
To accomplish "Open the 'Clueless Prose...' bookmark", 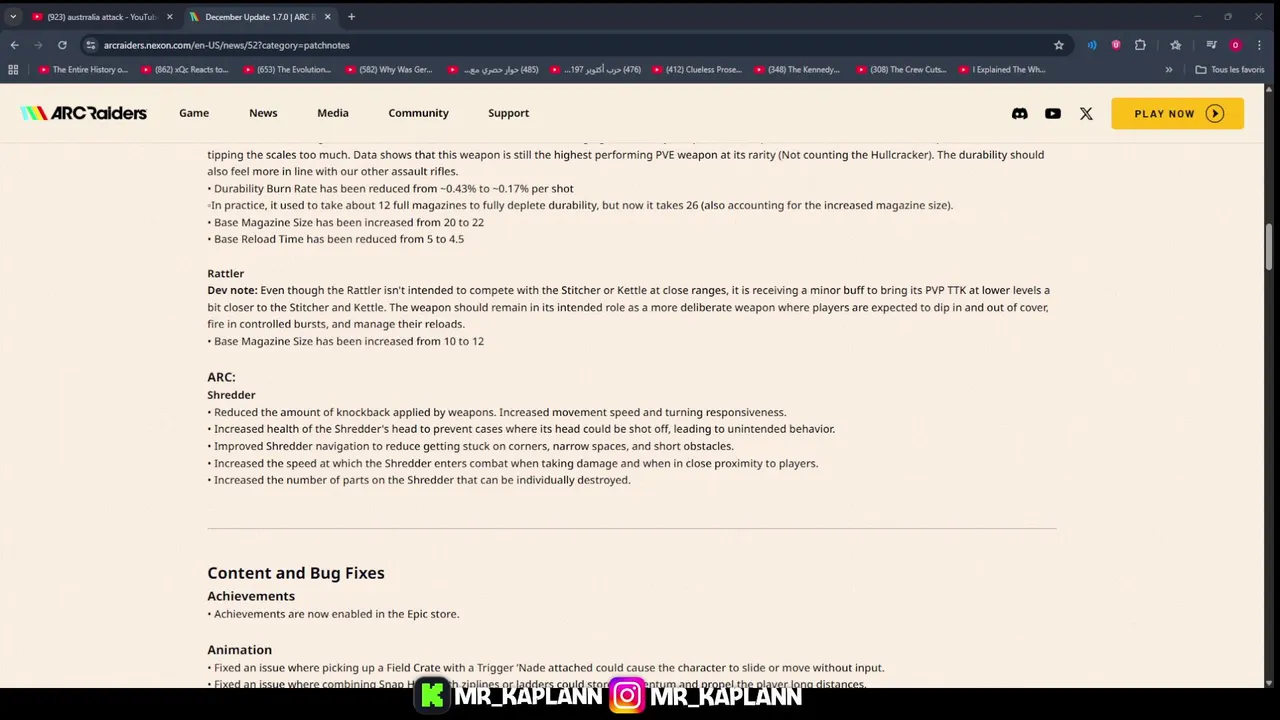I will pyautogui.click(x=696, y=70).
